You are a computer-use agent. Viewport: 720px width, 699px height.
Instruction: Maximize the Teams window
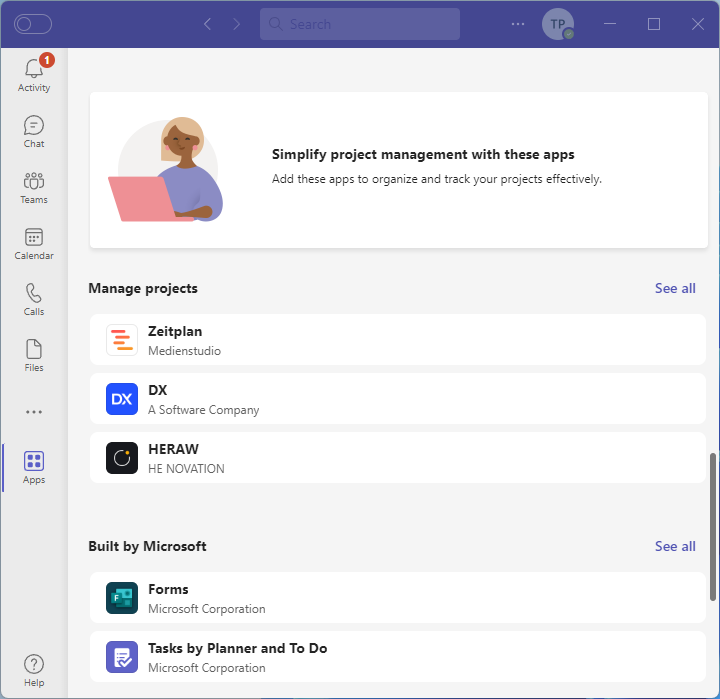pyautogui.click(x=654, y=24)
